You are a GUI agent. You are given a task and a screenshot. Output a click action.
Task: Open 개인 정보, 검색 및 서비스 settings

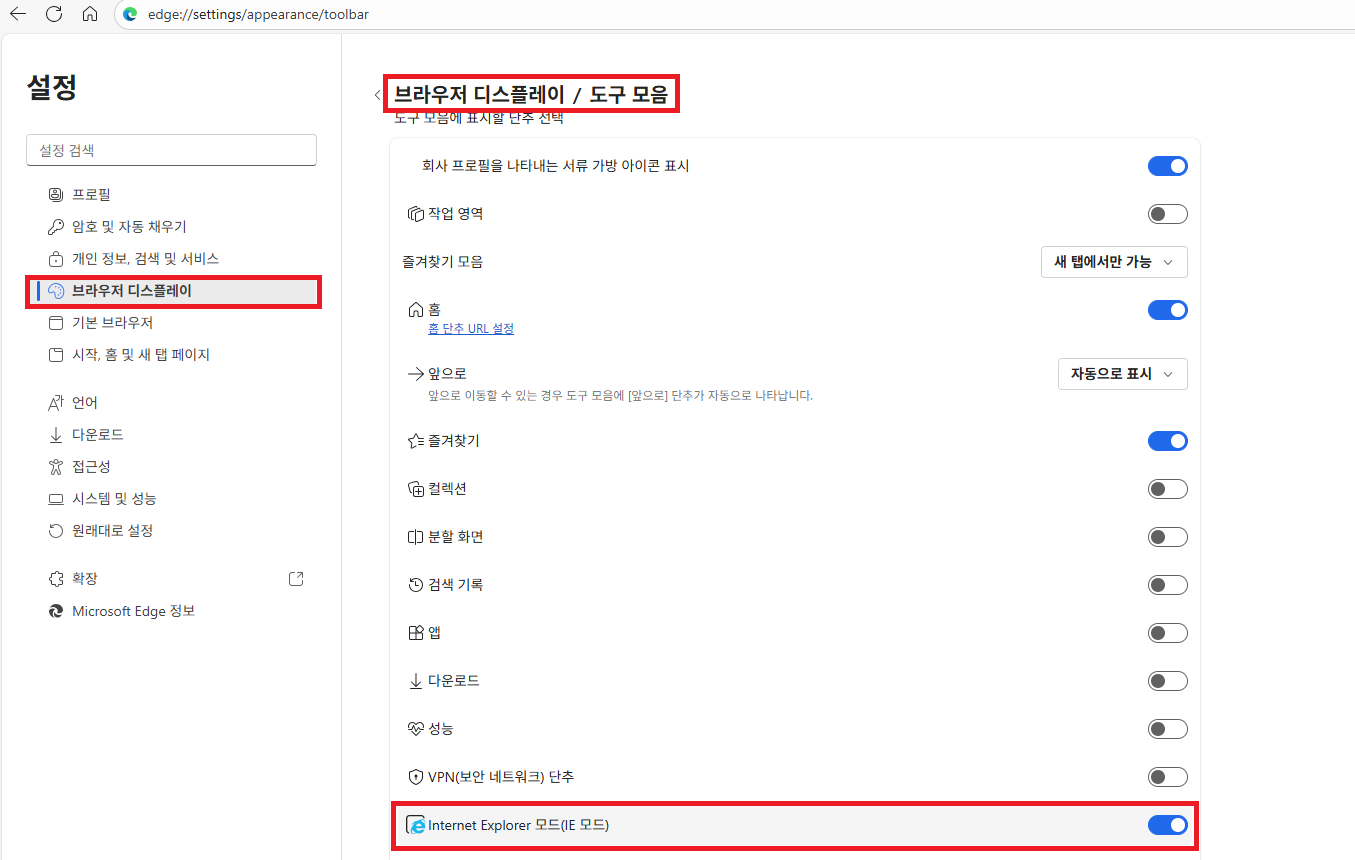pos(145,258)
